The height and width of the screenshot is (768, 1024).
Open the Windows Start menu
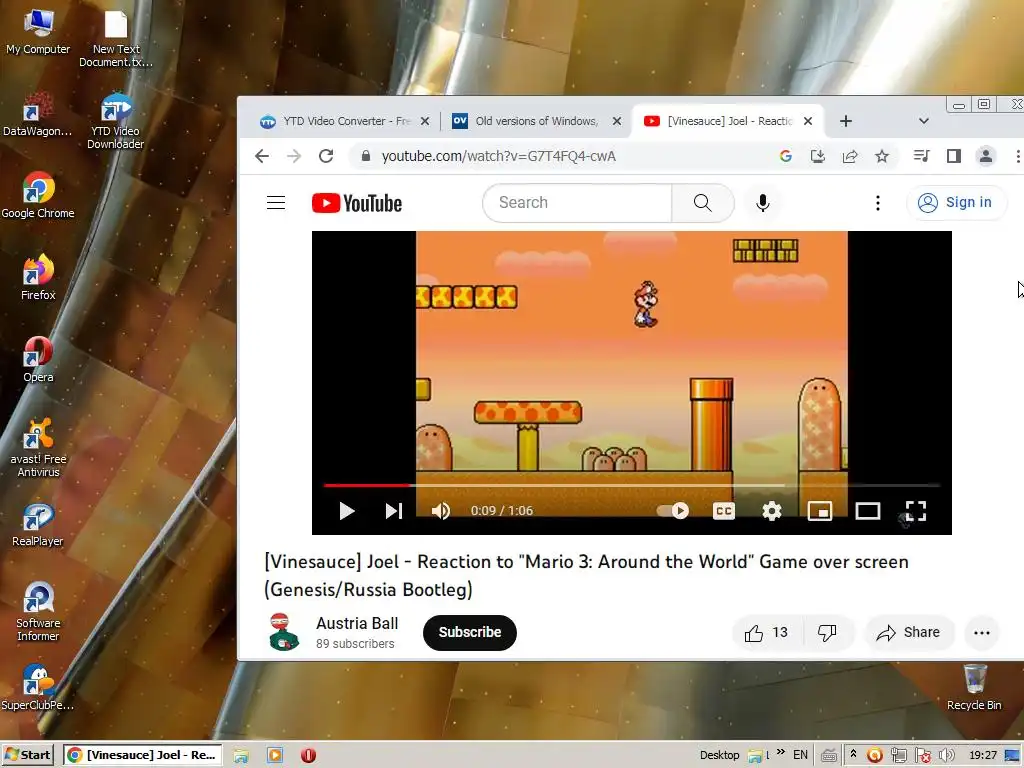pyautogui.click(x=28, y=755)
